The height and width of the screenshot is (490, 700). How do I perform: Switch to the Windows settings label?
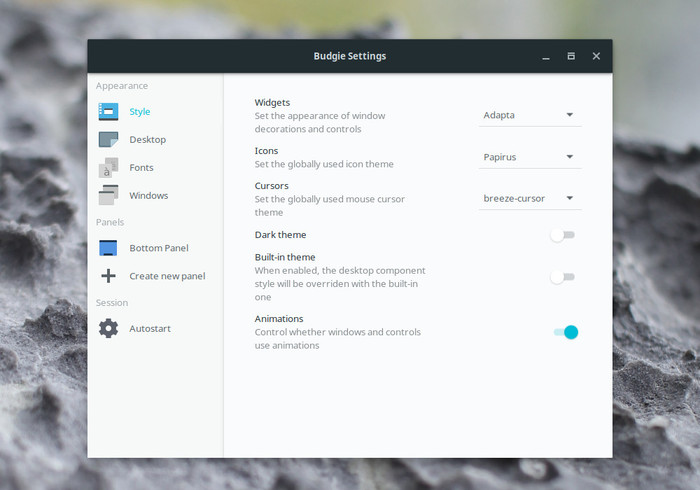(x=149, y=195)
